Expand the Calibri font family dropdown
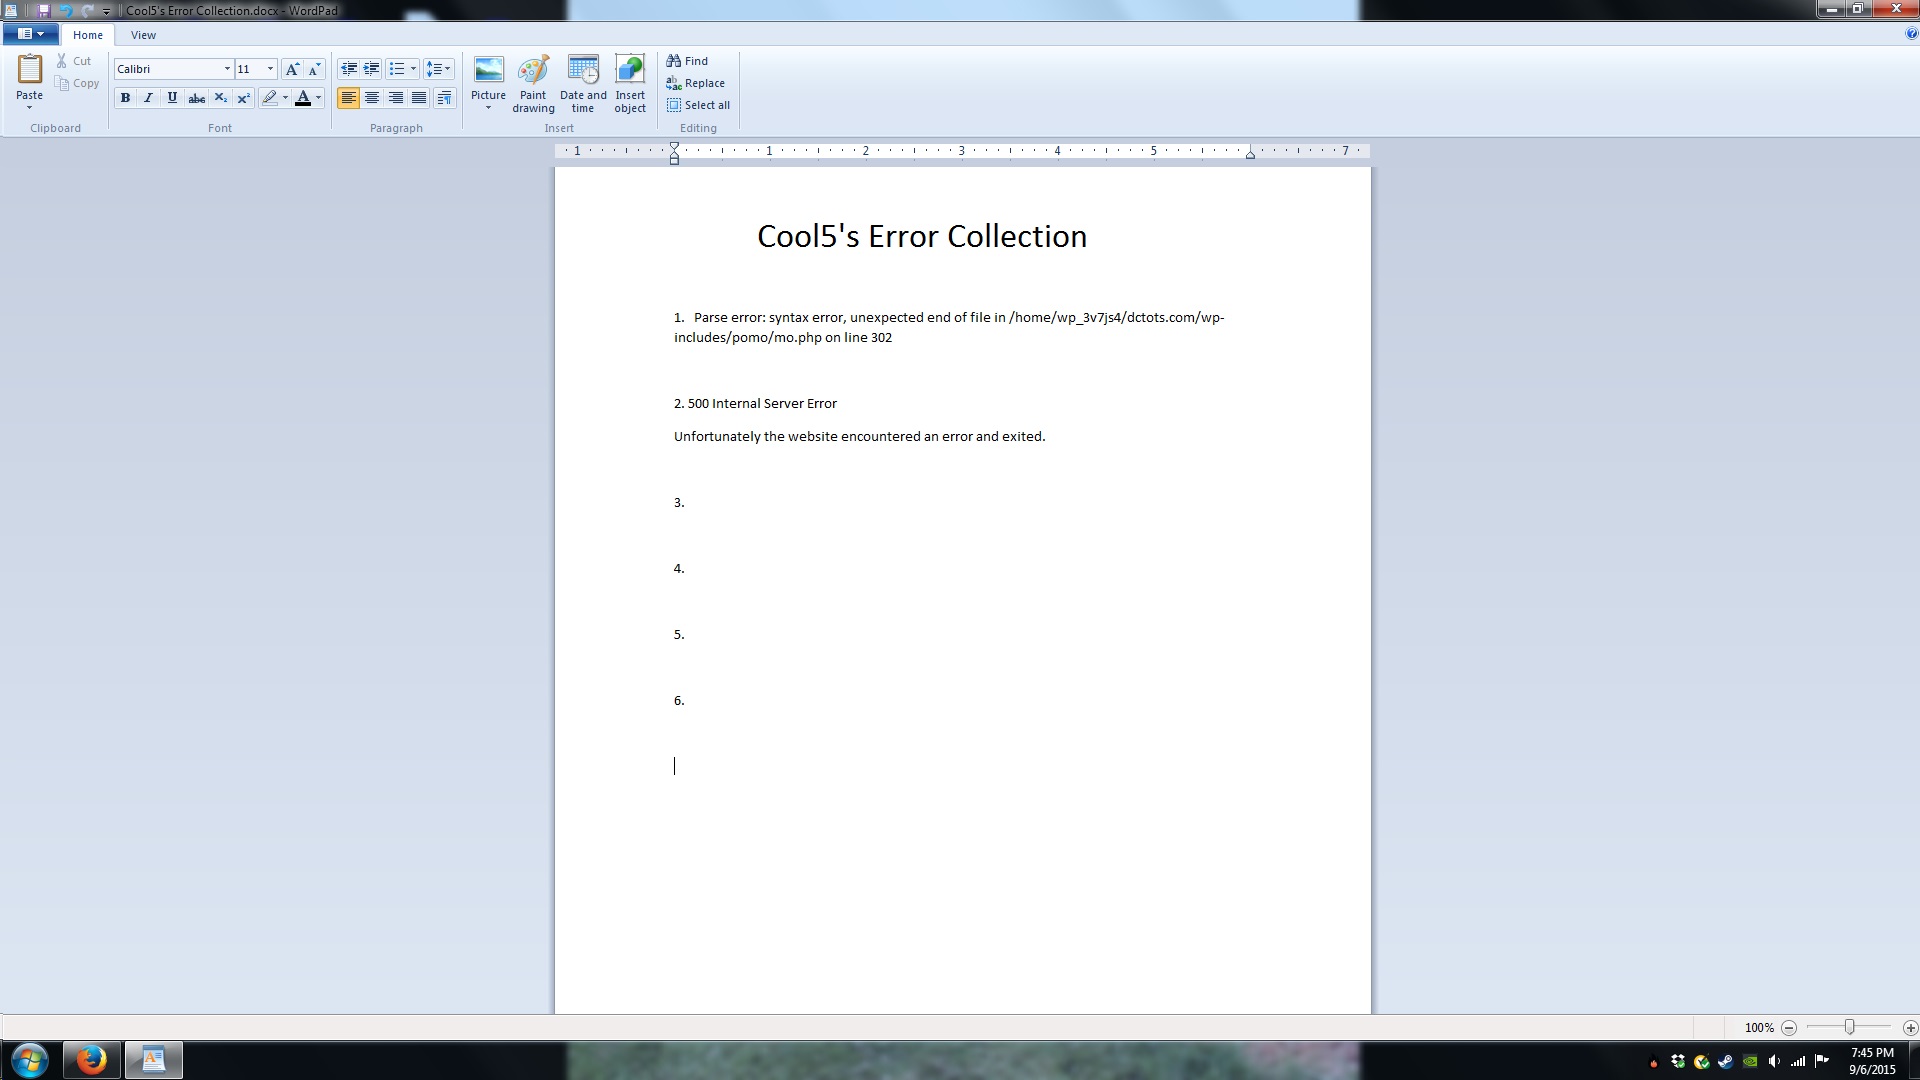Viewport: 1920px width, 1080px height. (x=227, y=69)
